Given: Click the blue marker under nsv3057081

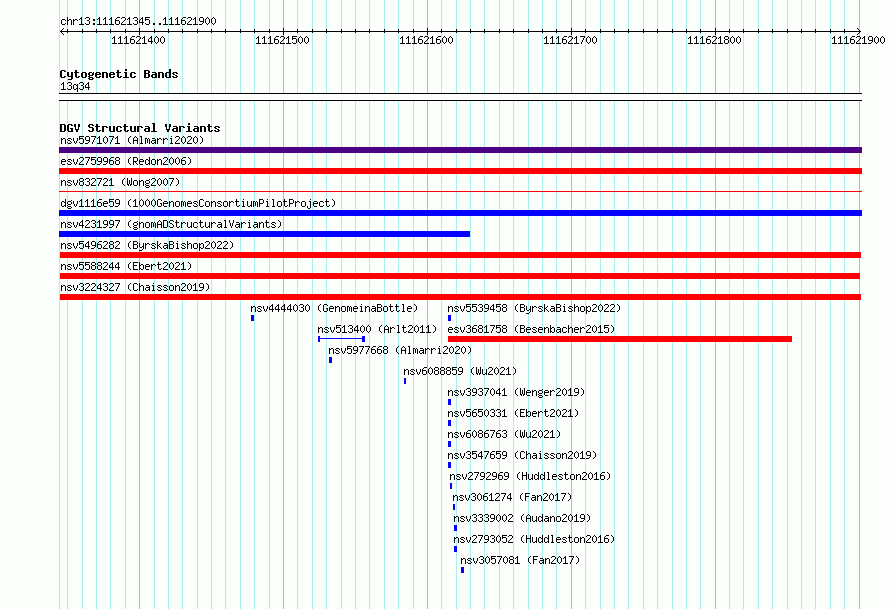Looking at the screenshot, I should [x=463, y=570].
